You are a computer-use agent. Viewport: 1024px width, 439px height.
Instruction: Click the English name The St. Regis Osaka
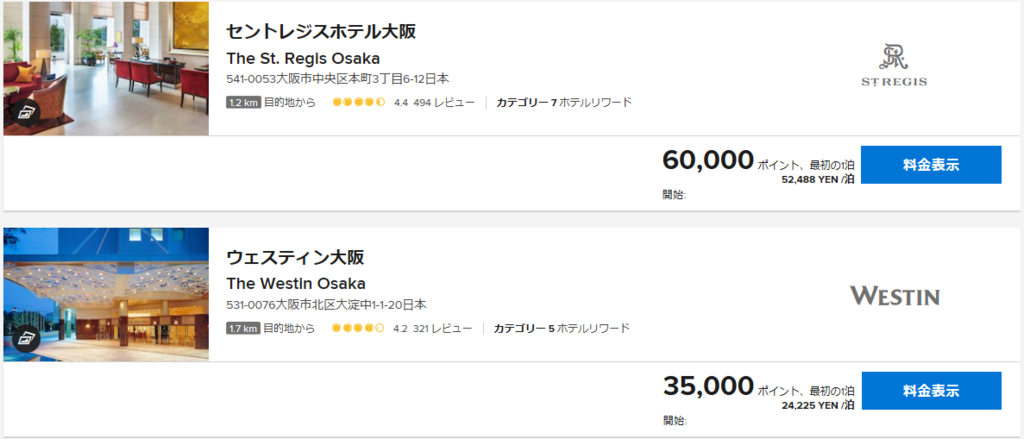(x=303, y=58)
